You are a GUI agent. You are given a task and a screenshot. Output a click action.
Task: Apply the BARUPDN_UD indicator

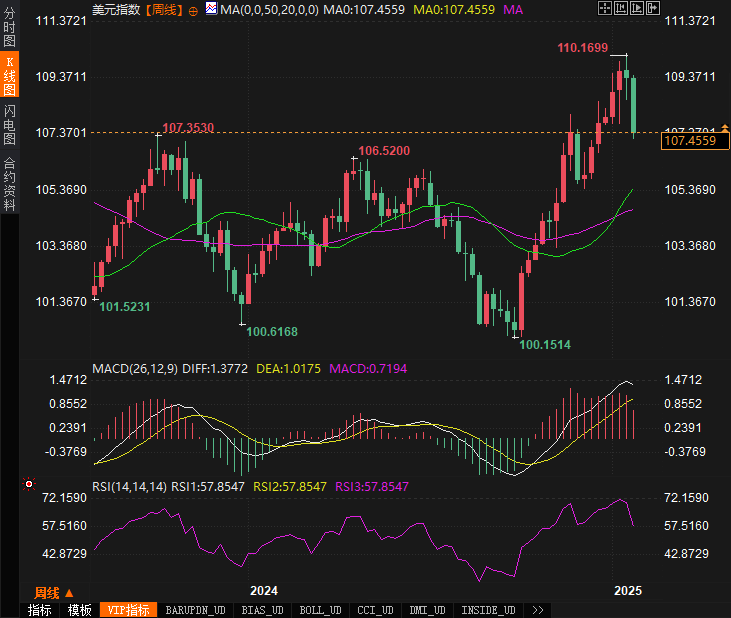pos(195,610)
